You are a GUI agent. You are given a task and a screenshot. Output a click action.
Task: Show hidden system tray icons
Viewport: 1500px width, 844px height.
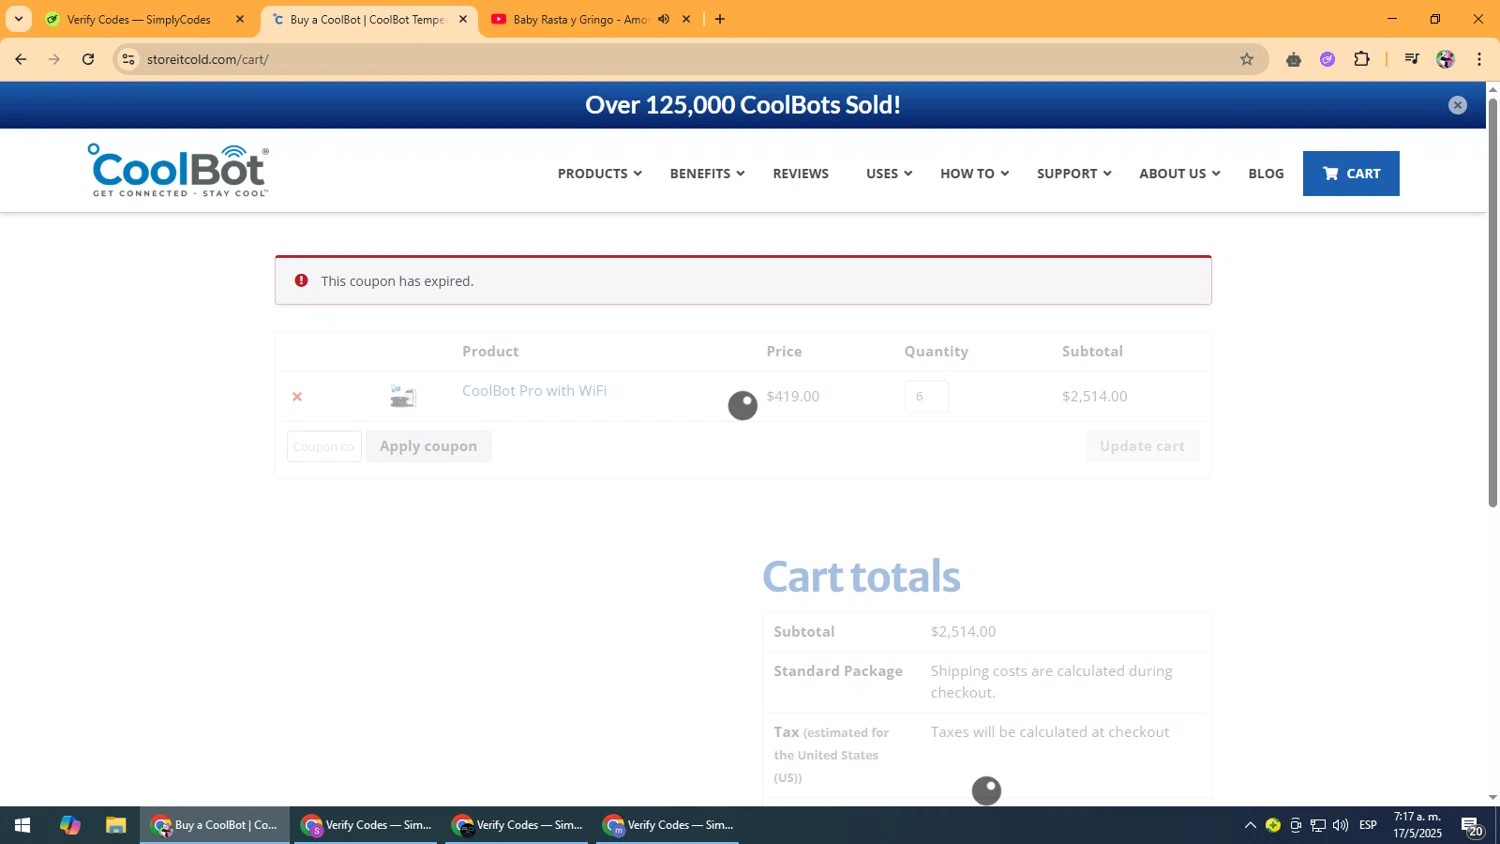(1250, 825)
